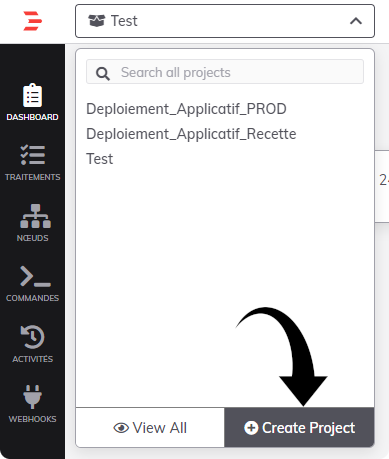
Task: Open Commandes terminal prompt icon
Action: [35, 276]
